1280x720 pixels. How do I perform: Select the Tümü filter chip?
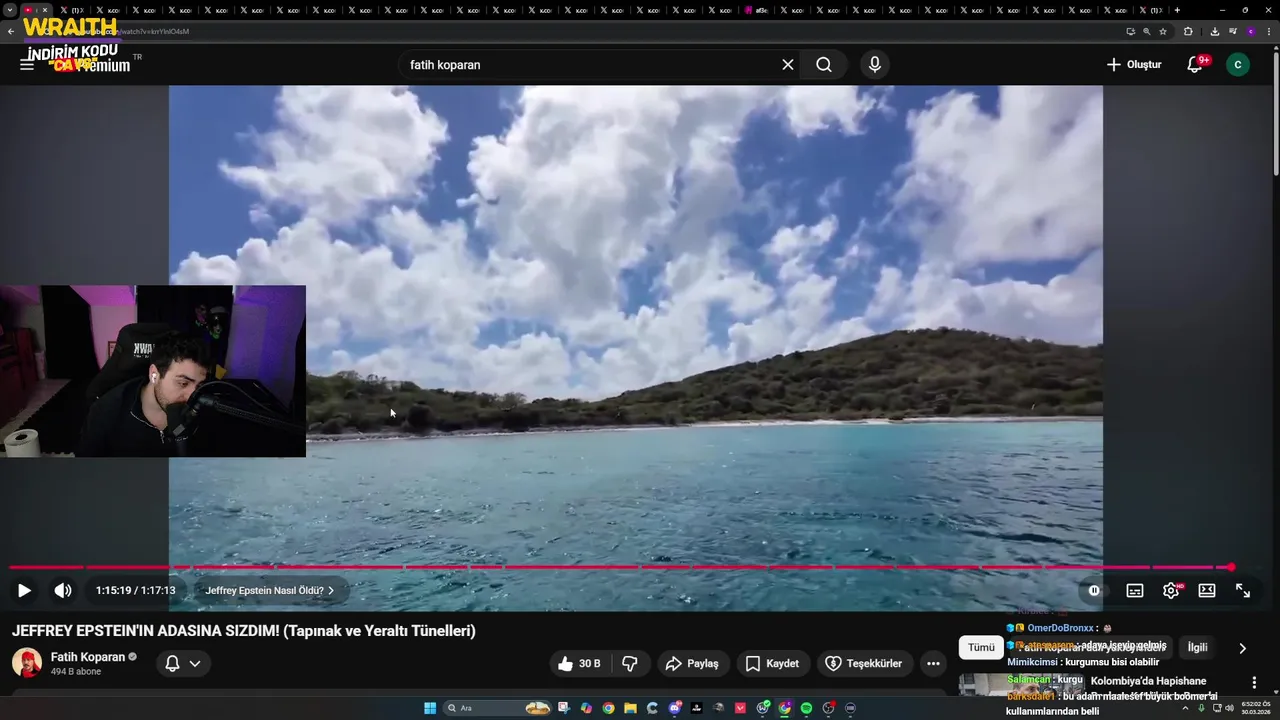coord(981,647)
